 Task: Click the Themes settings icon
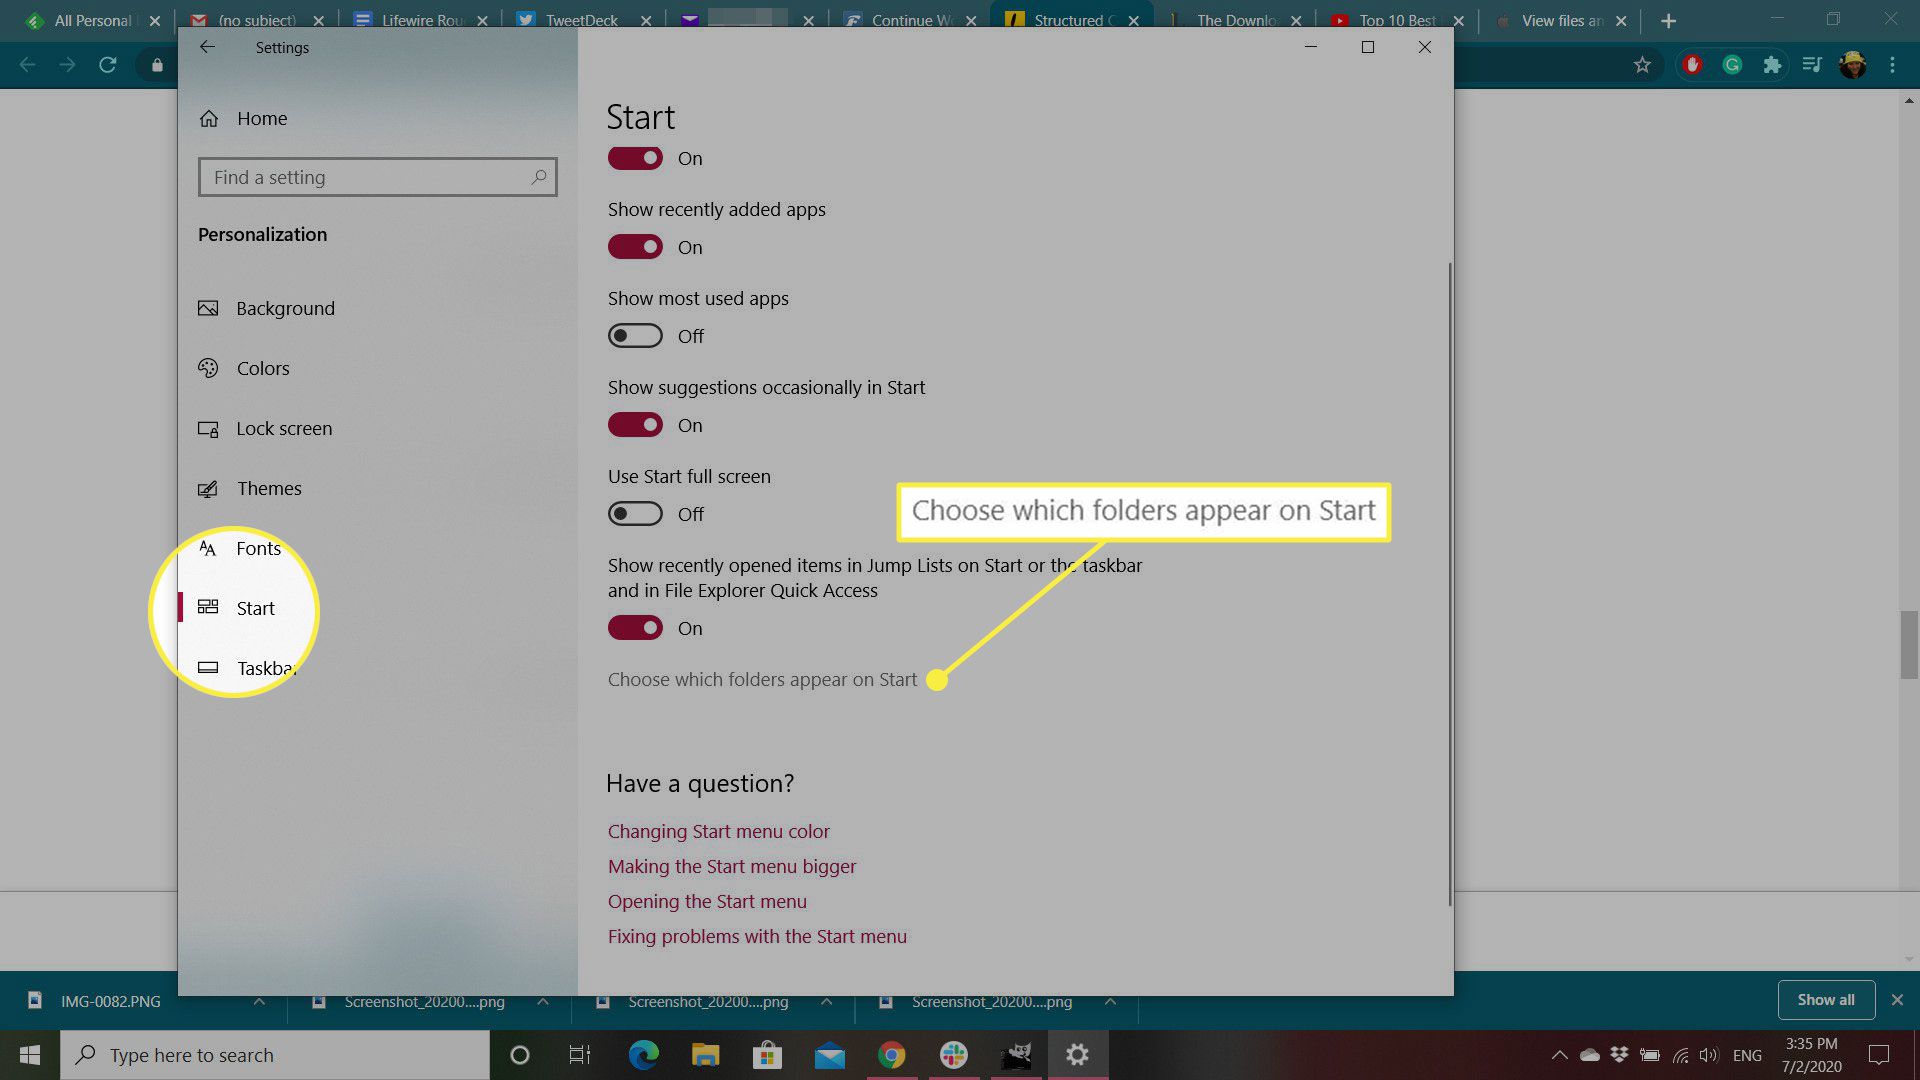208,488
